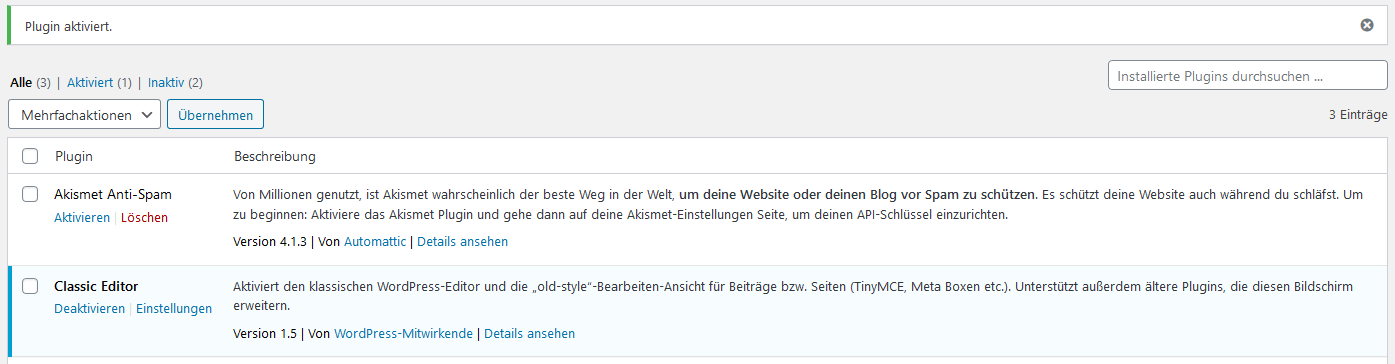
Task: Check the Akismet Anti-Spam checkbox
Action: click(x=30, y=194)
